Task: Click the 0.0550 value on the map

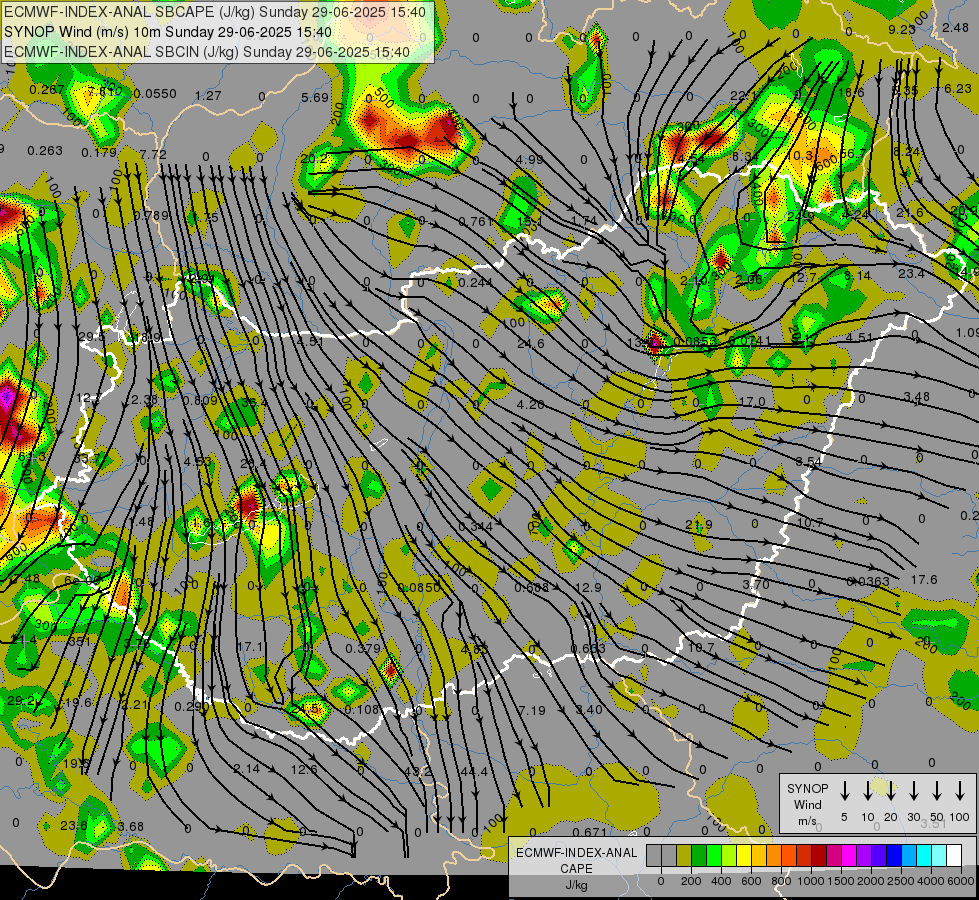Action: [155, 94]
